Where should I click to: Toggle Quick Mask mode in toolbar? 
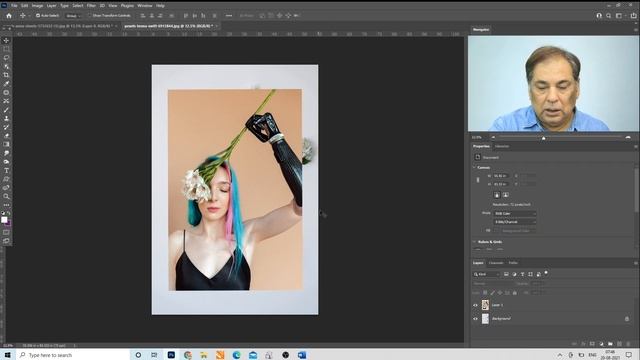point(6,232)
